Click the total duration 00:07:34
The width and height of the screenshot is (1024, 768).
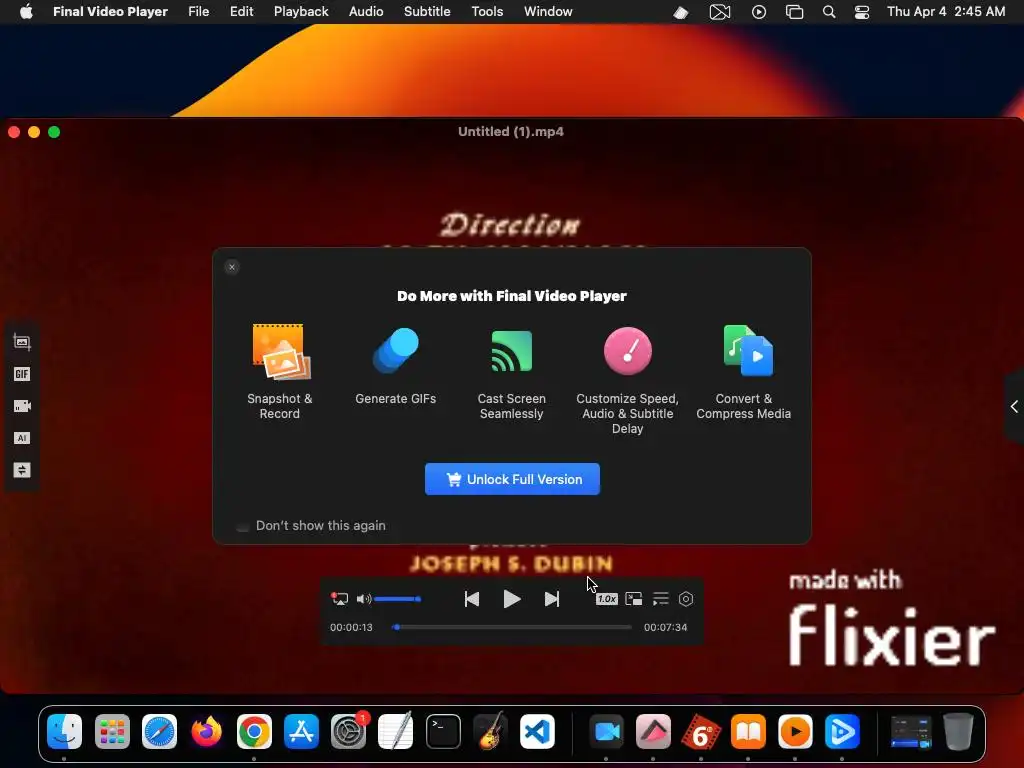pyautogui.click(x=665, y=627)
